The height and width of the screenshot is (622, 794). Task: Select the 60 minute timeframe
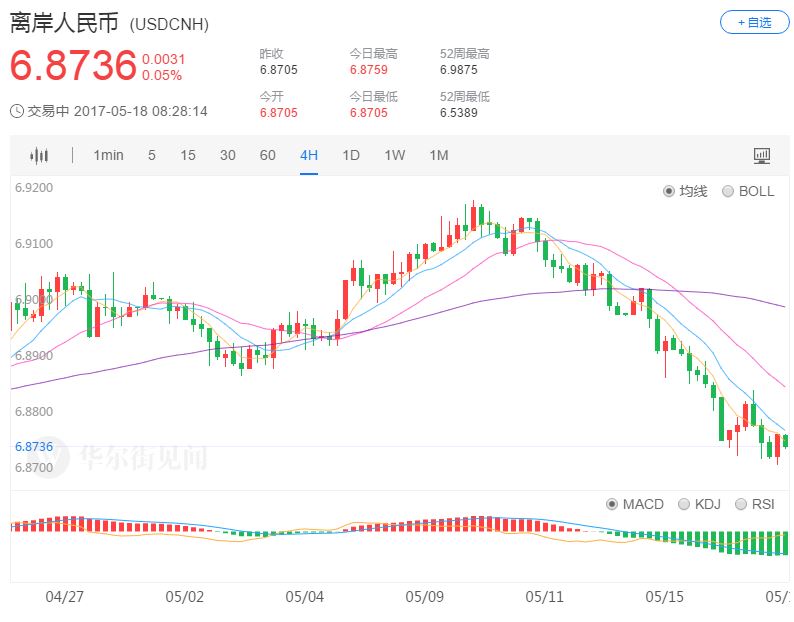pyautogui.click(x=268, y=155)
